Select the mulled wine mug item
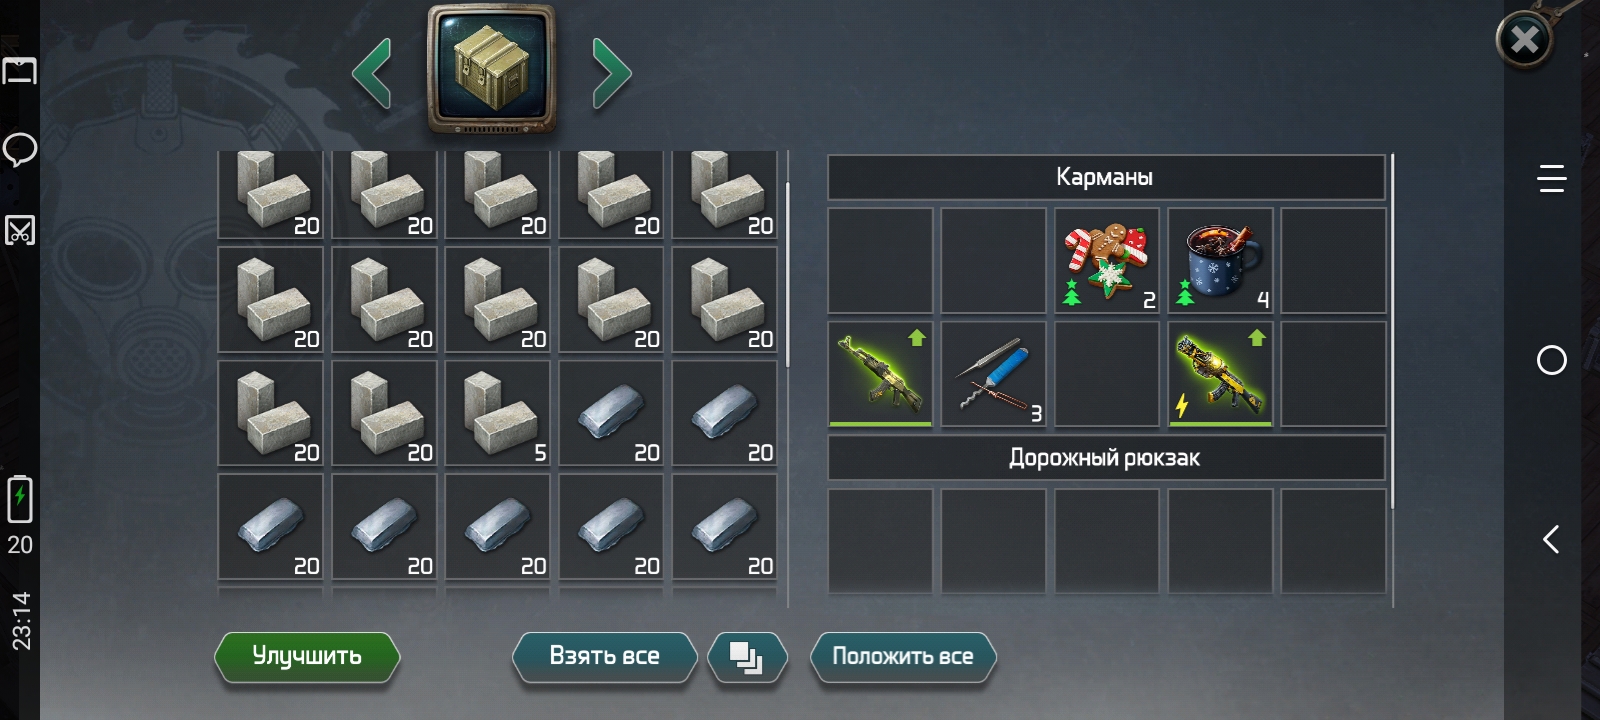Viewport: 1600px width, 720px height. (x=1220, y=261)
